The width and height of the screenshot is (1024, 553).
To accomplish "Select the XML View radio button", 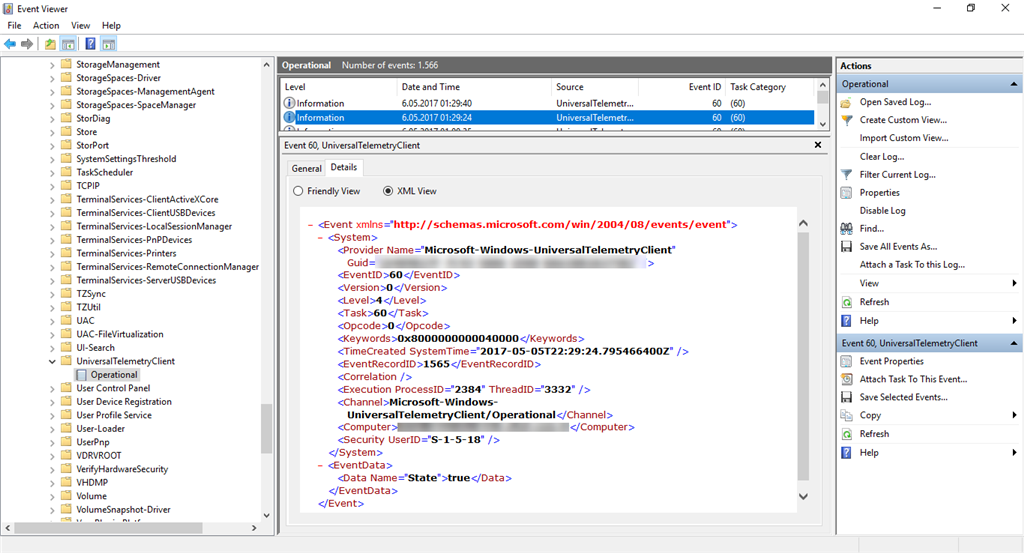I will coord(388,191).
